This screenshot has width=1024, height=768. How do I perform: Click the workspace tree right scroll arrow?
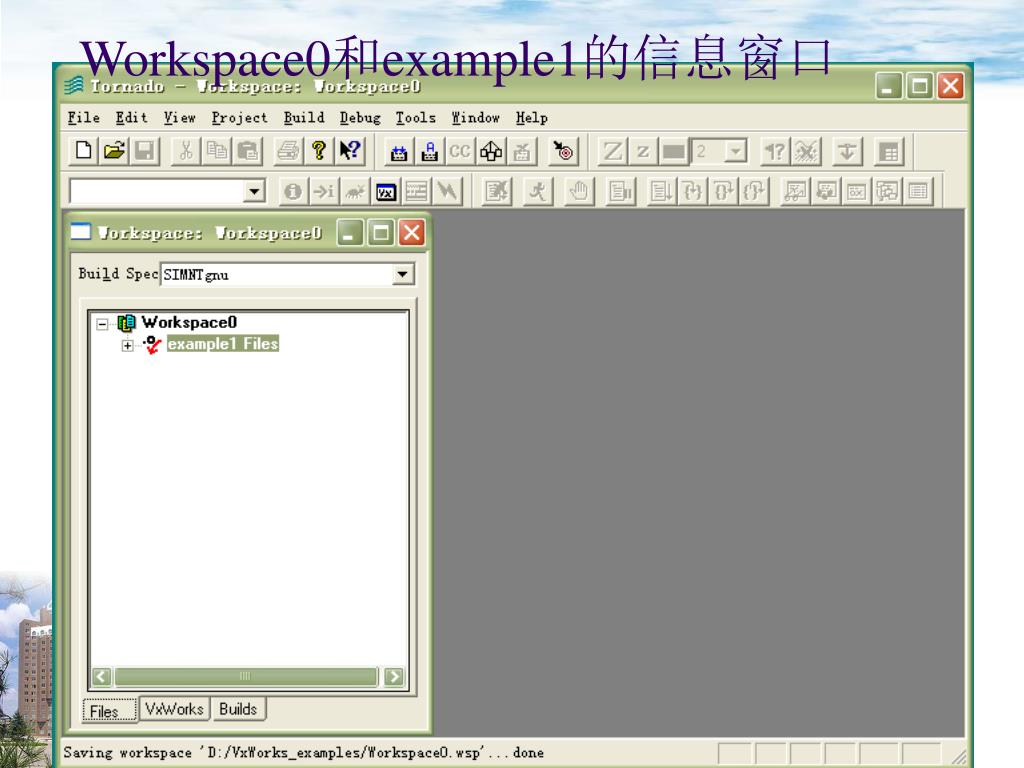coord(394,677)
